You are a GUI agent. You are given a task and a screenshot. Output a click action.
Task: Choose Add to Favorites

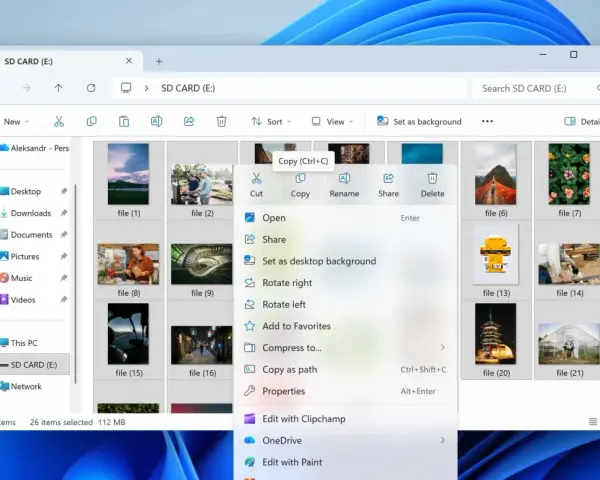345,326
